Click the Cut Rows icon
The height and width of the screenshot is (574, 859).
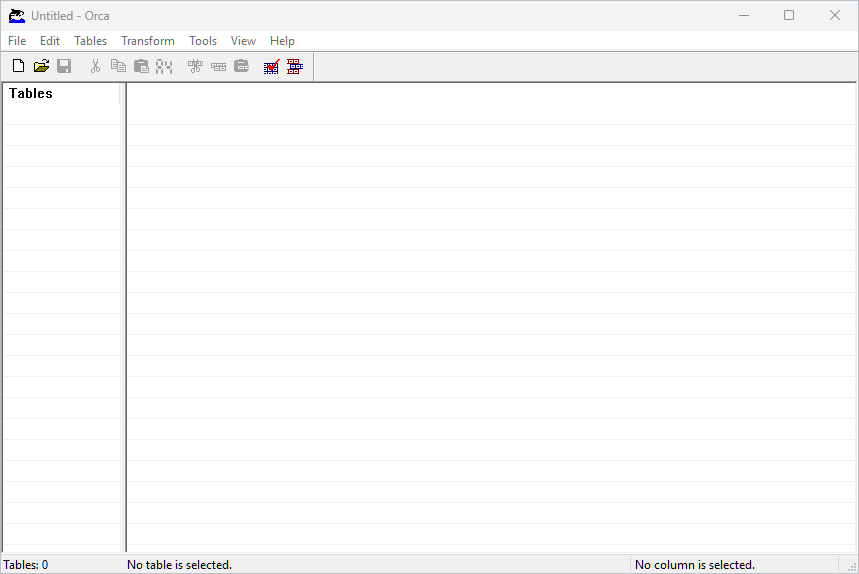tap(195, 66)
